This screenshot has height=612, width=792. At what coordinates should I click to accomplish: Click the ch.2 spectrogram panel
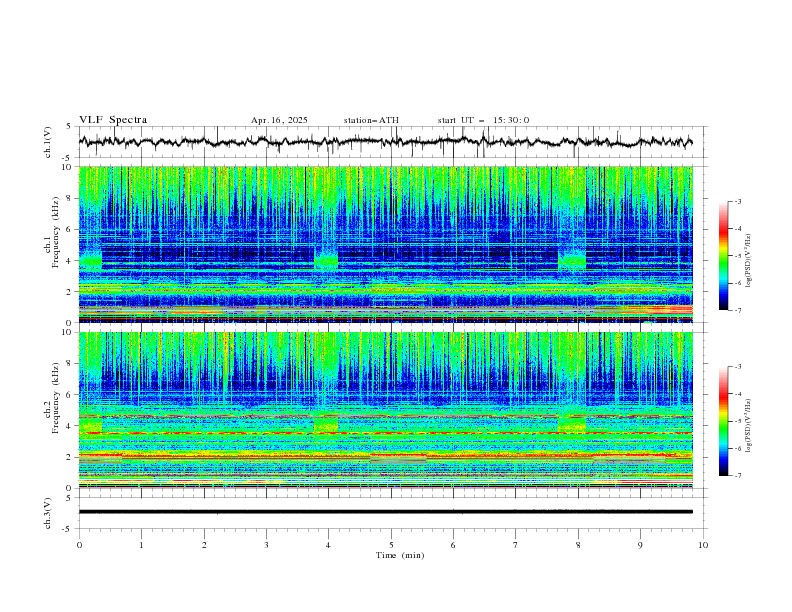[386, 410]
